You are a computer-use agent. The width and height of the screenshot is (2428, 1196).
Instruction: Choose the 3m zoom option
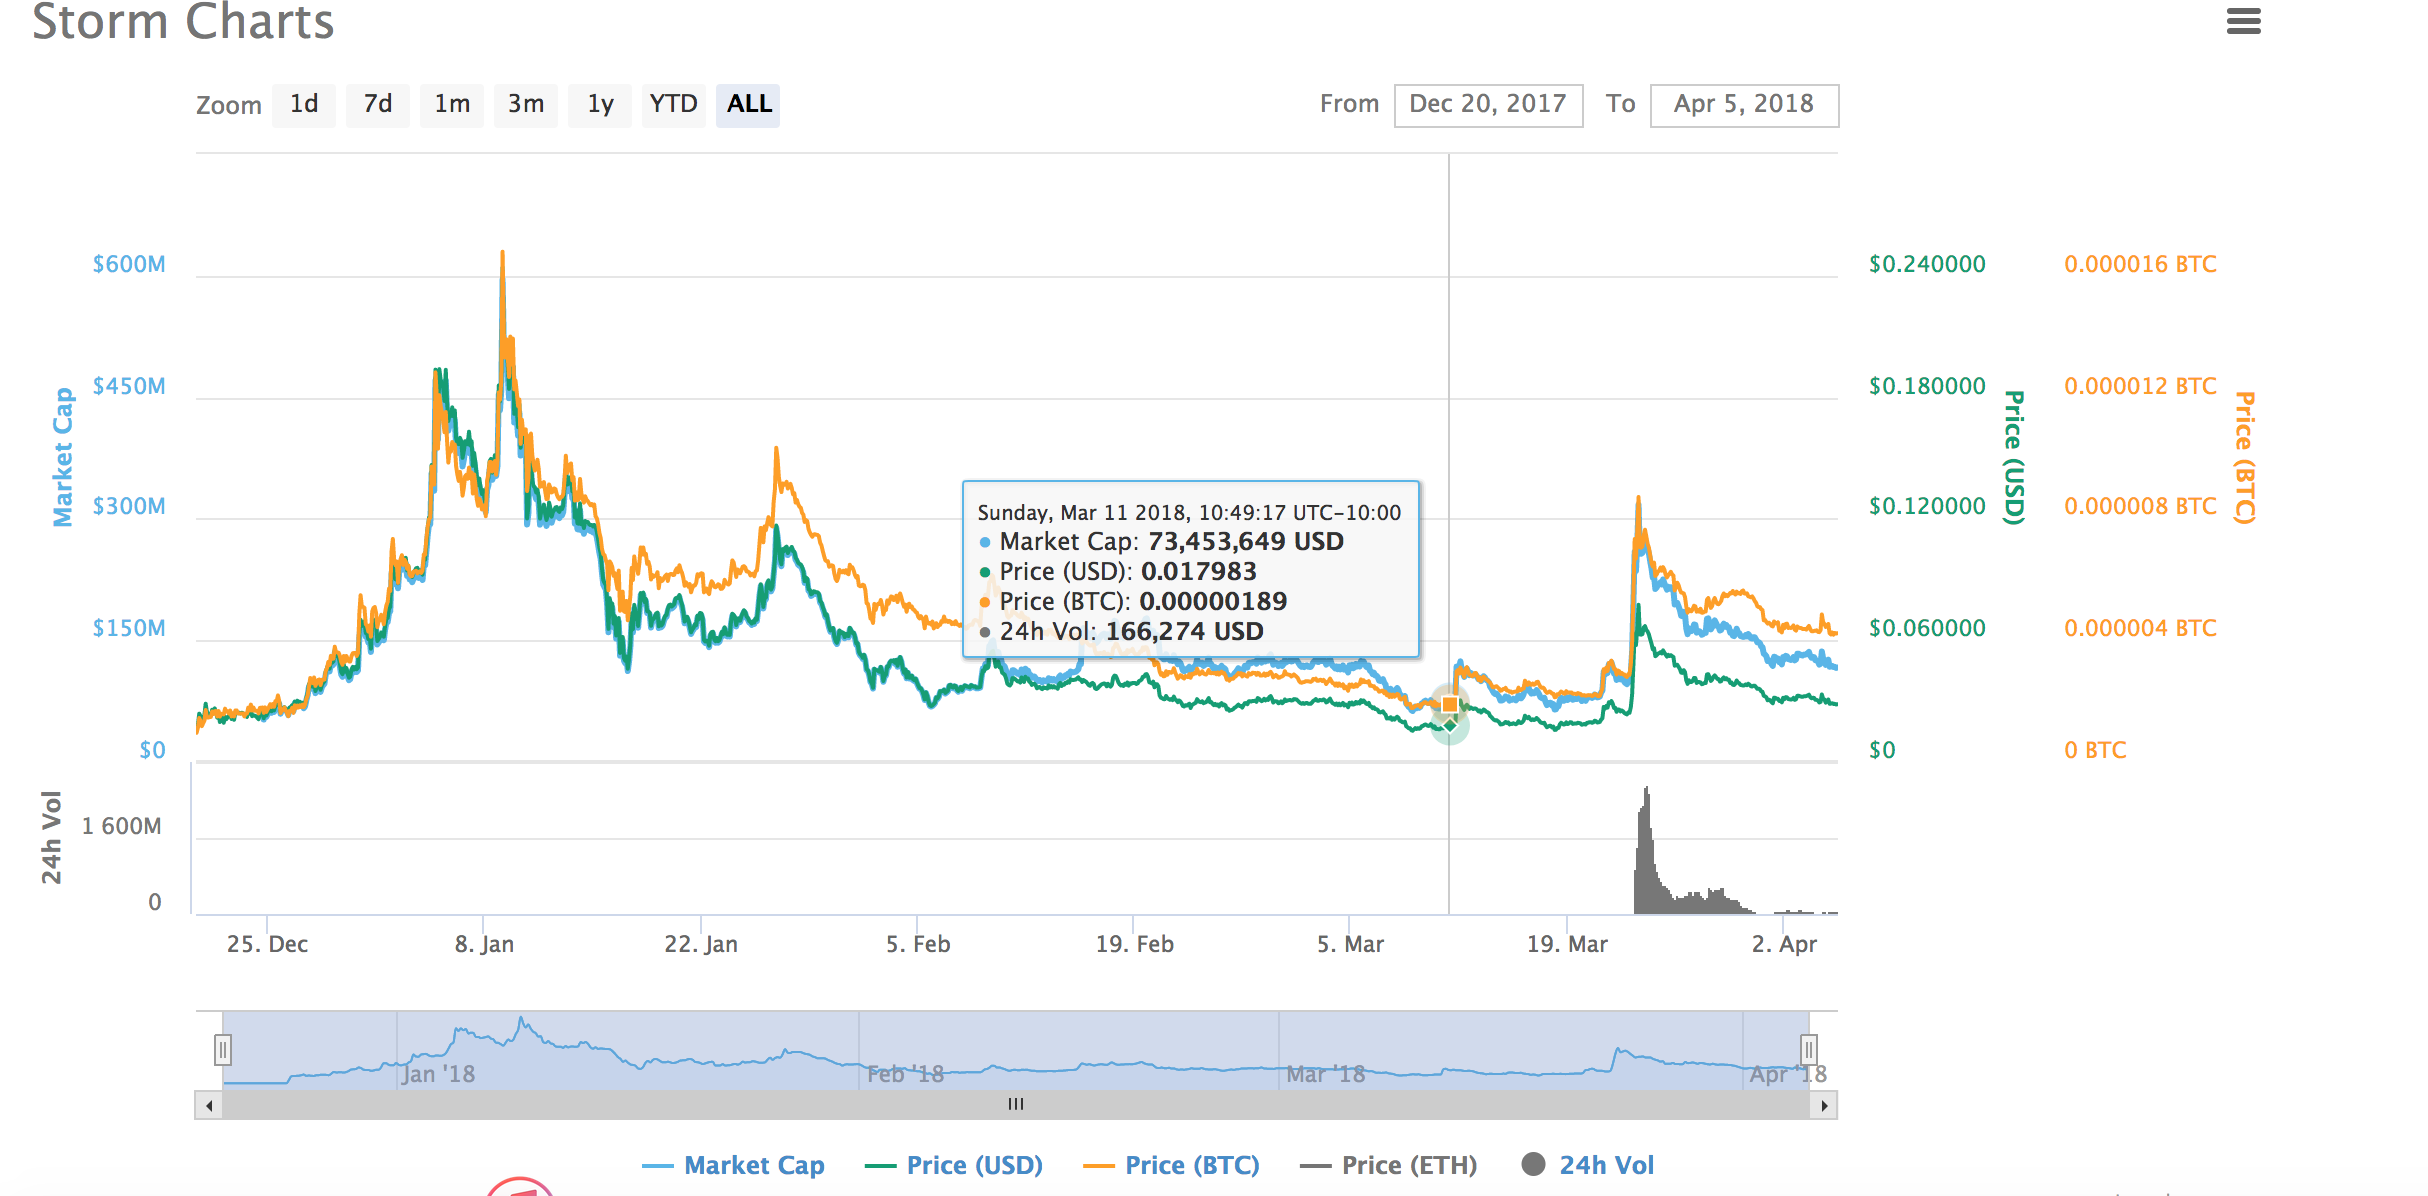[526, 104]
